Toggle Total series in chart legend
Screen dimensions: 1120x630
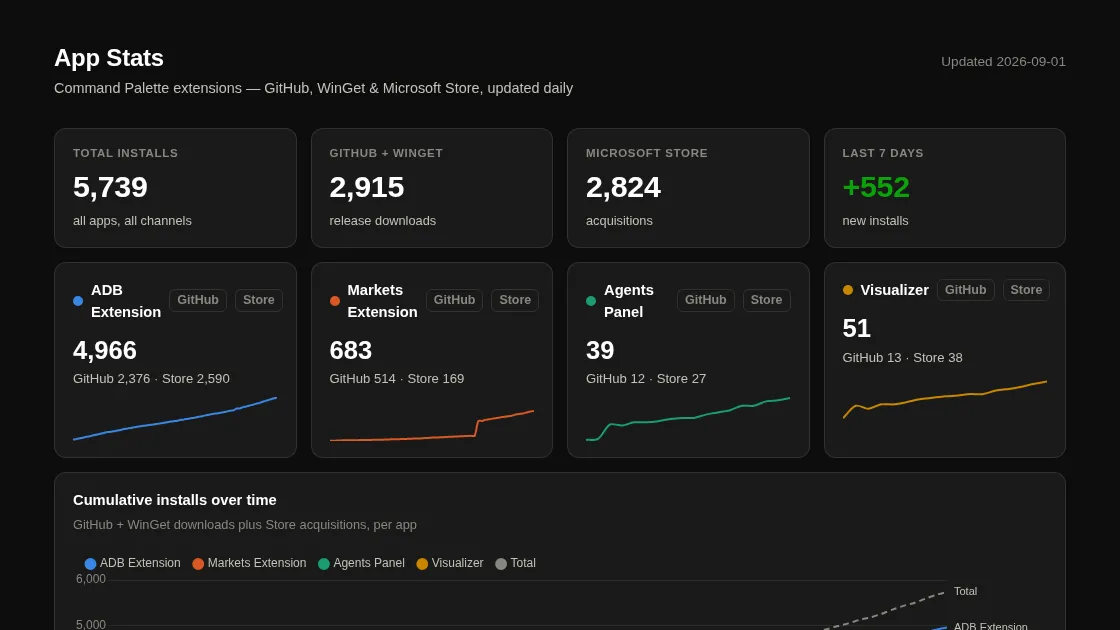516,563
